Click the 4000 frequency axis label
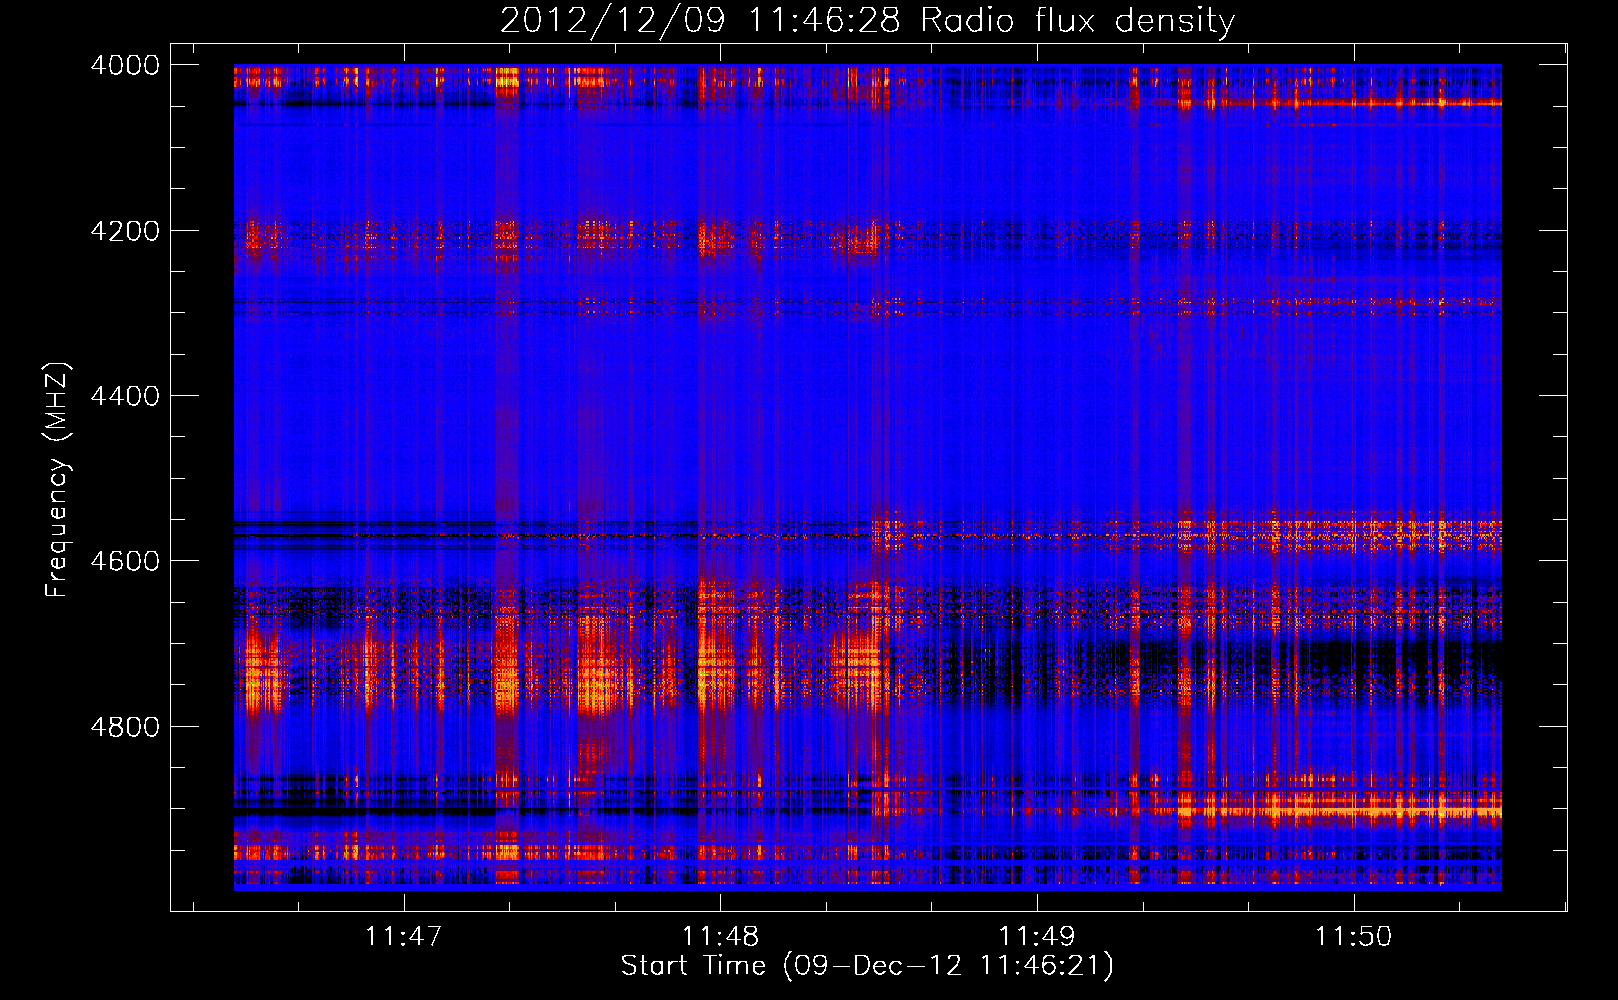Screen dimensions: 1618x1000 (125, 65)
